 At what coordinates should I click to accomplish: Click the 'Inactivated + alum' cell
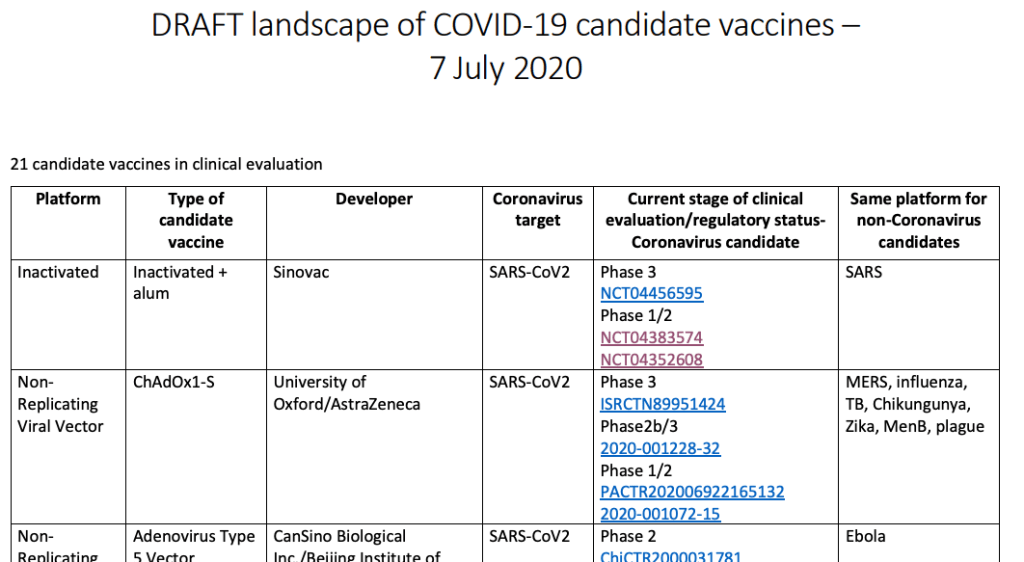coord(180,282)
